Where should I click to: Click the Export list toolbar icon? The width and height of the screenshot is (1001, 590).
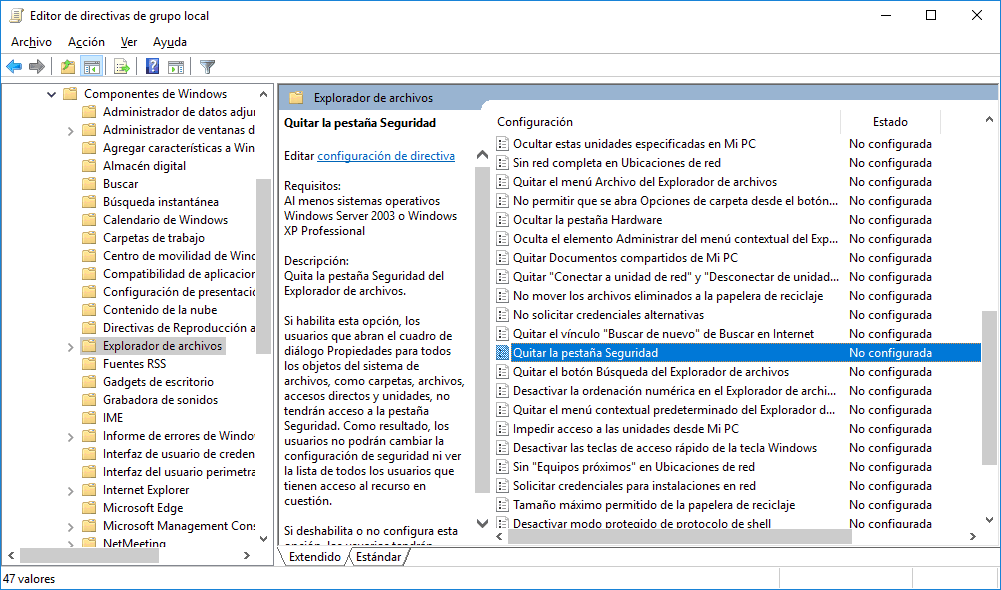(121, 66)
